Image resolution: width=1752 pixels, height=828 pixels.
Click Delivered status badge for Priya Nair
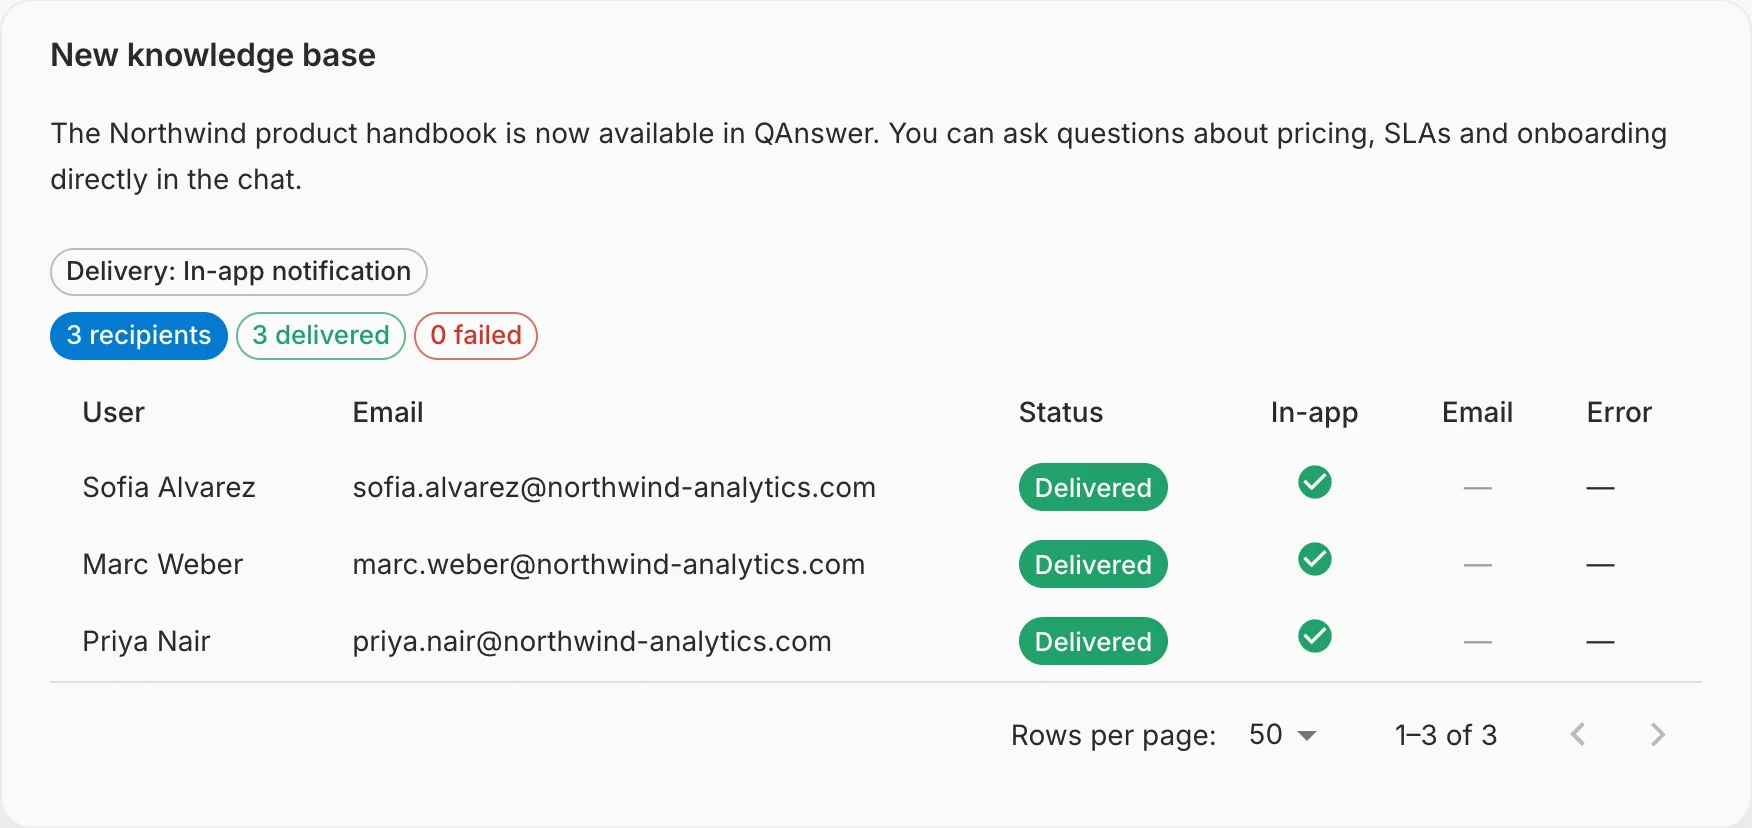(x=1093, y=641)
